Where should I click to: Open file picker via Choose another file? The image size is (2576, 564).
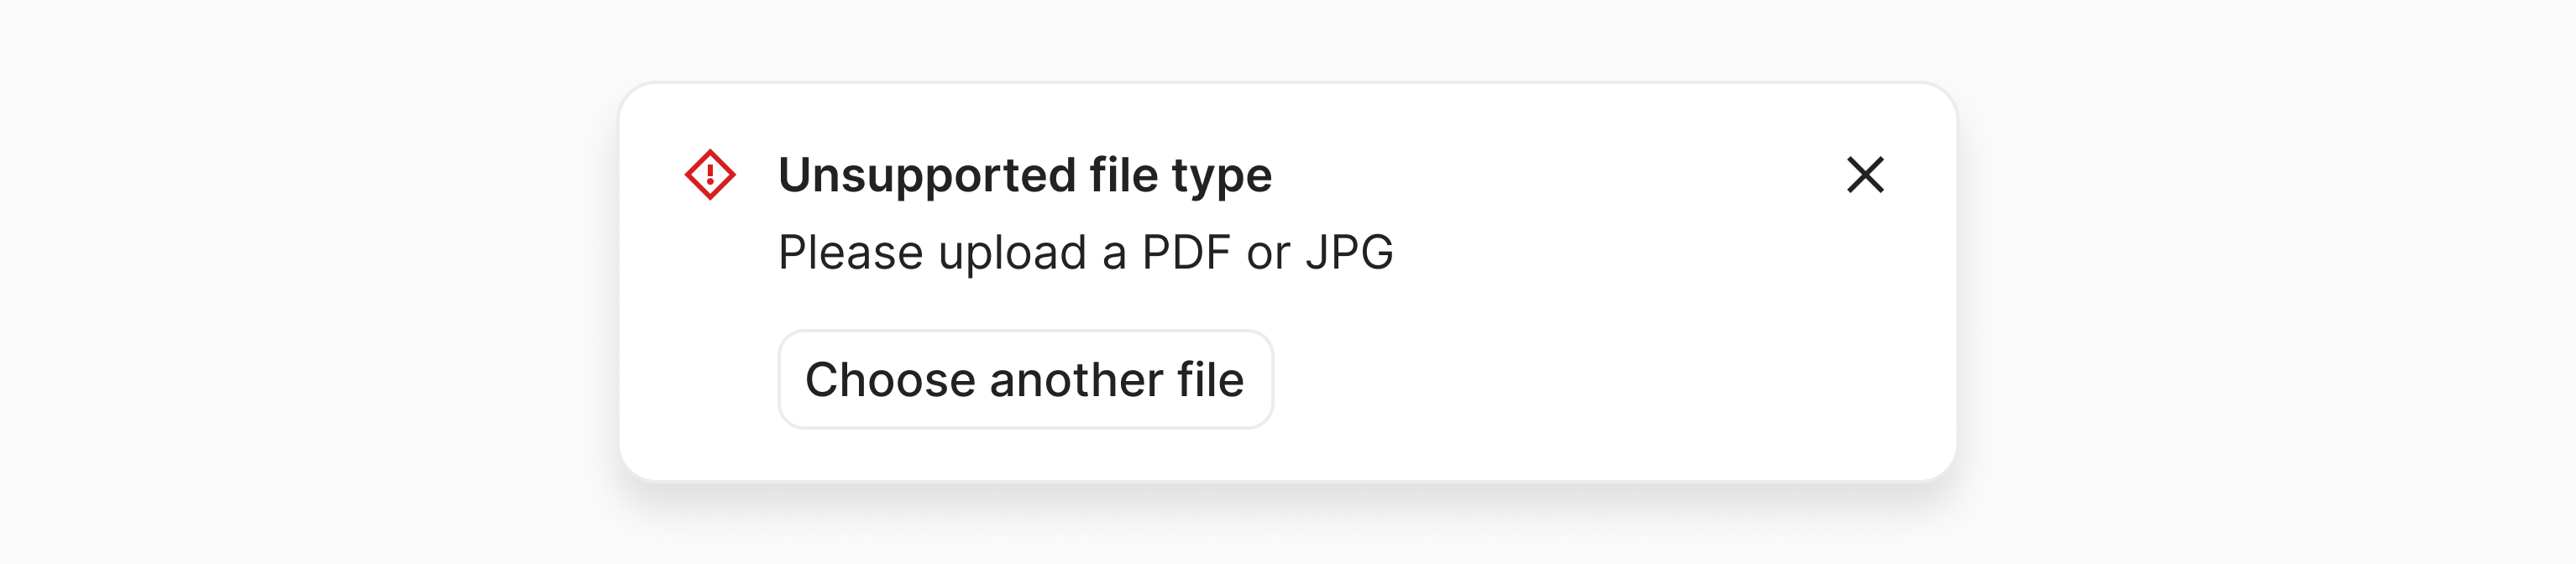pyautogui.click(x=1025, y=380)
